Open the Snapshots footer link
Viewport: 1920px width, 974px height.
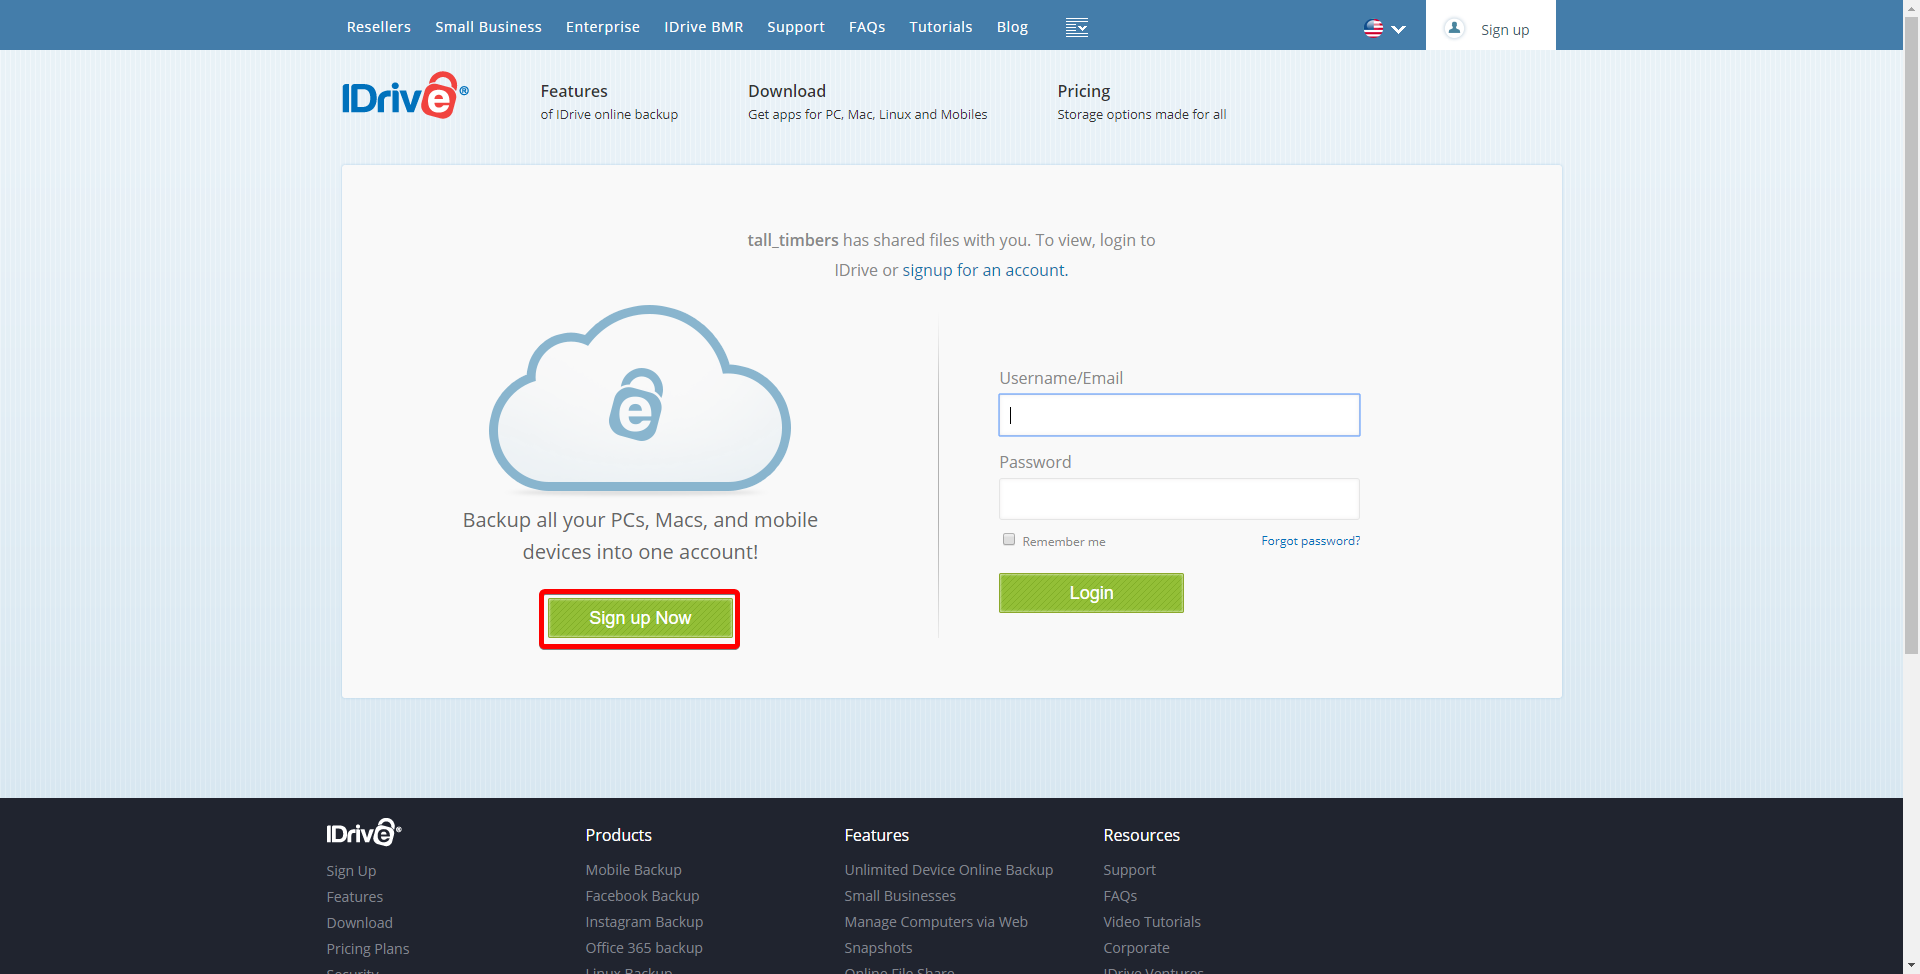coord(878,948)
